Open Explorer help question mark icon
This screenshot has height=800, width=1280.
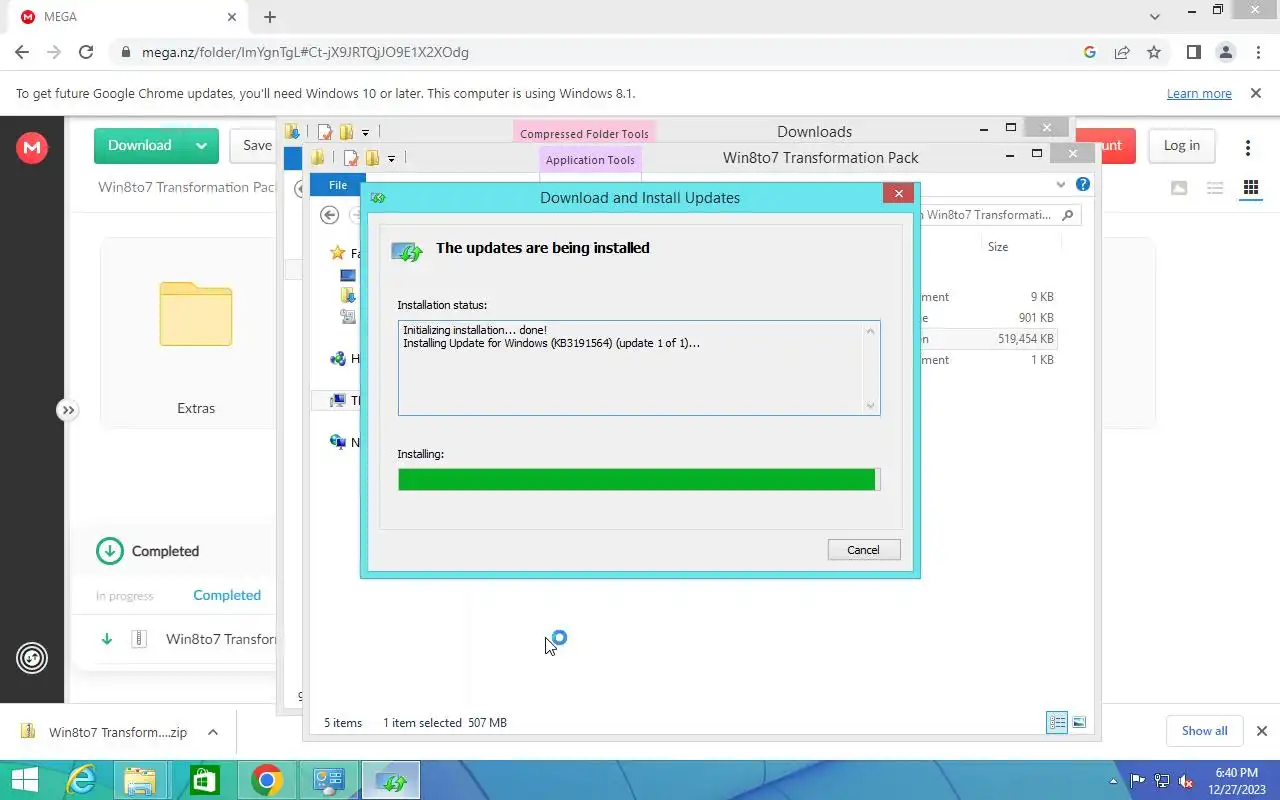coord(1082,185)
